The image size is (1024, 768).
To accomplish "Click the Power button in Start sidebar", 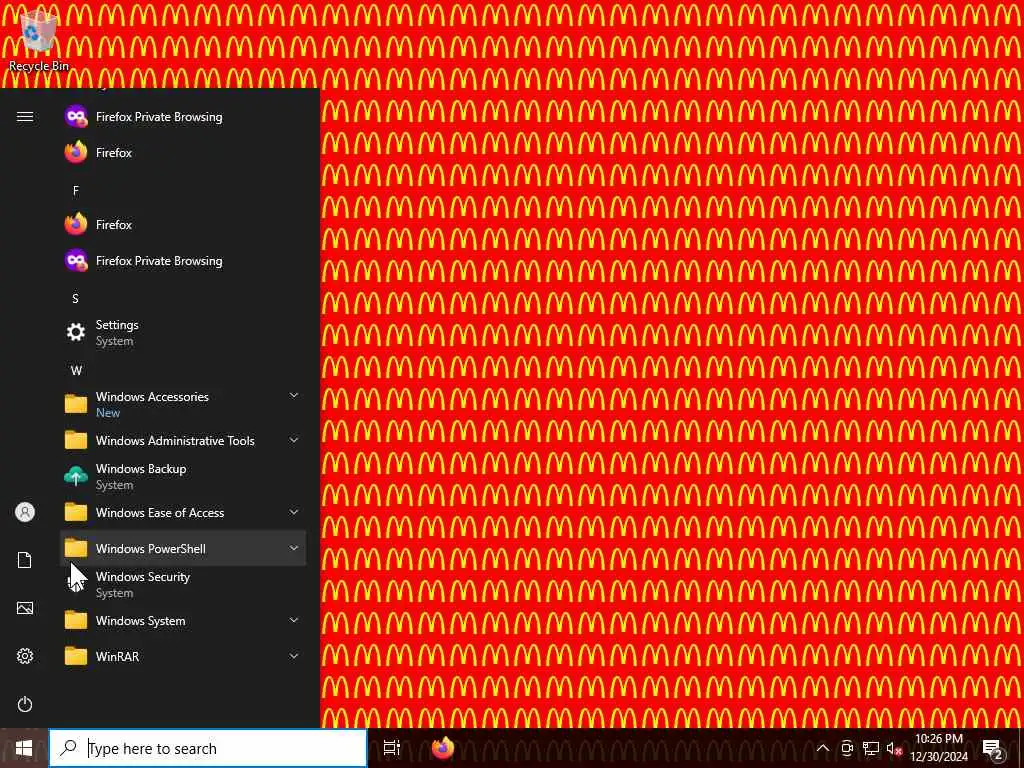I will coord(25,704).
